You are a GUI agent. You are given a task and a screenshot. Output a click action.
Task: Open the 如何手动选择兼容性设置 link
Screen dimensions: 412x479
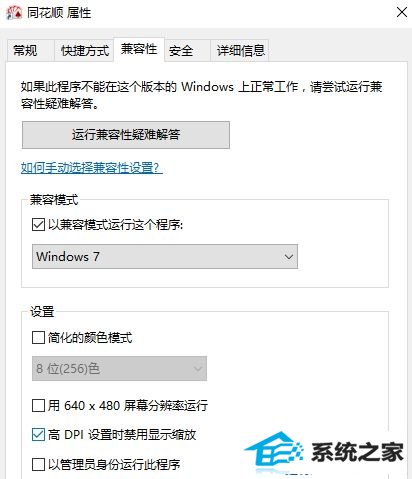(92, 167)
